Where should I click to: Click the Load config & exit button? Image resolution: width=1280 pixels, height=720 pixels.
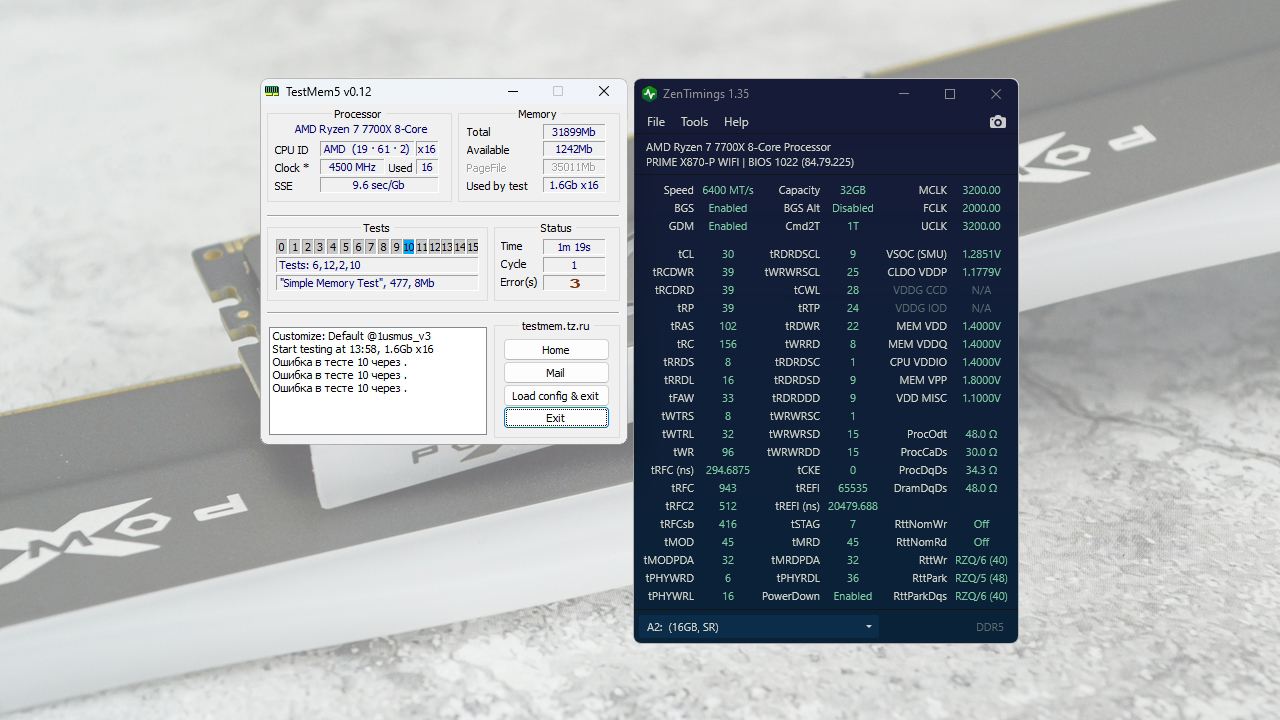coord(555,396)
